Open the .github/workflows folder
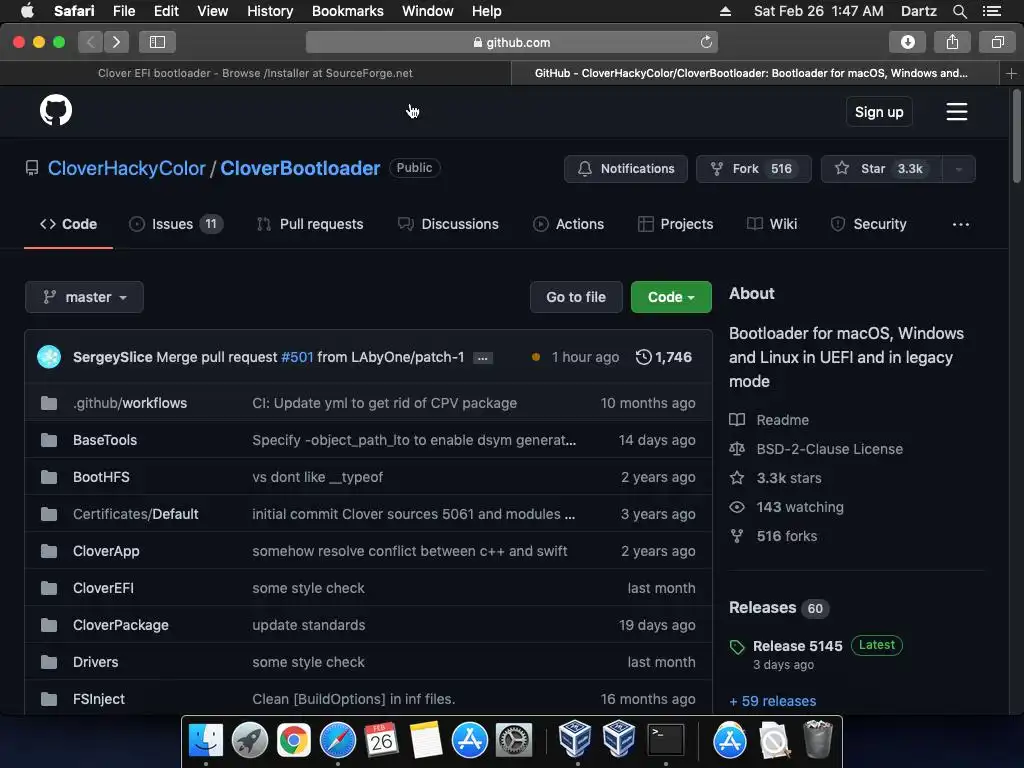1024x768 pixels. 130,404
